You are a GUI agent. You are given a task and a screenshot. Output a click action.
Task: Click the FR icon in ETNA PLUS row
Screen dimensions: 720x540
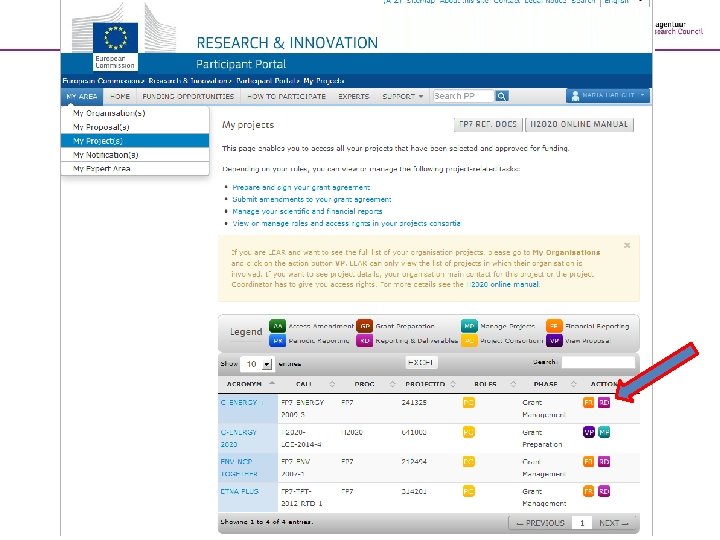(x=588, y=491)
